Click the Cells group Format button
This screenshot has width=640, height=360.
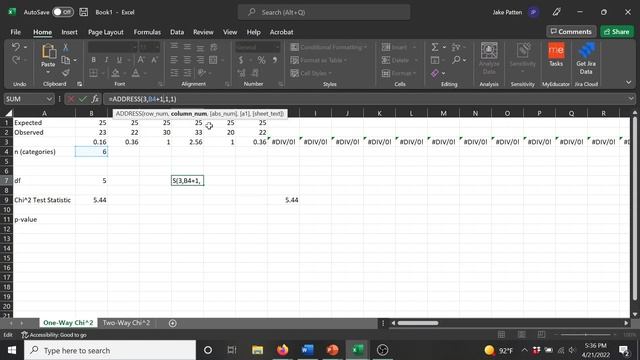coord(399,73)
